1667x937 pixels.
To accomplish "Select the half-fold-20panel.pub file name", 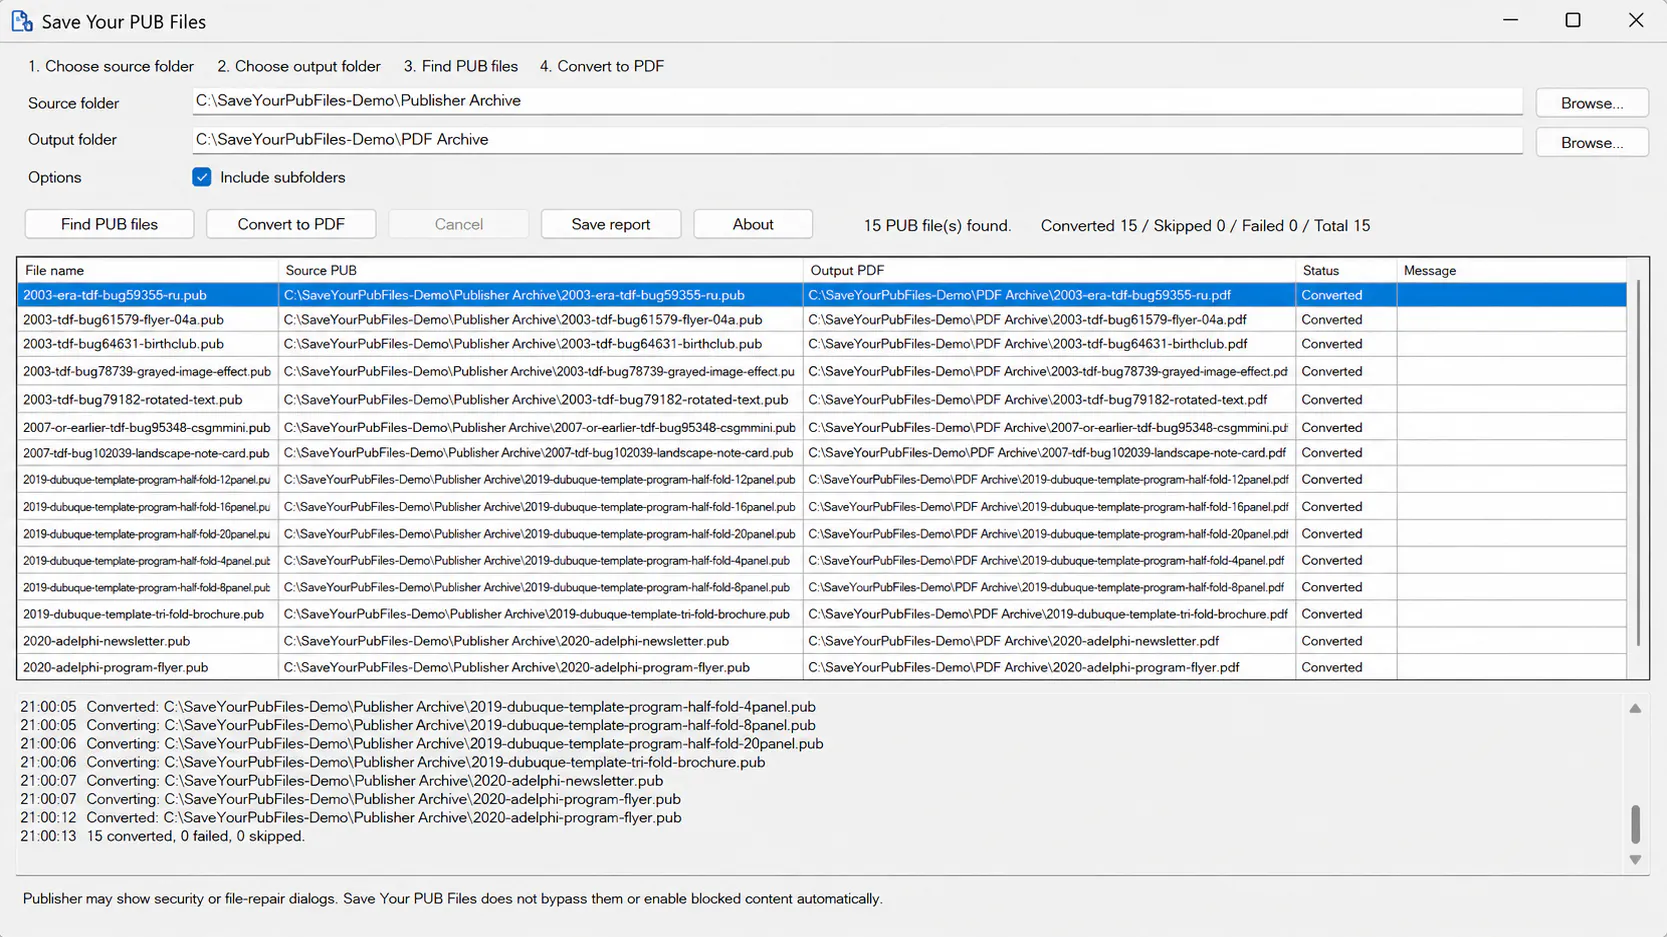I will pos(146,533).
